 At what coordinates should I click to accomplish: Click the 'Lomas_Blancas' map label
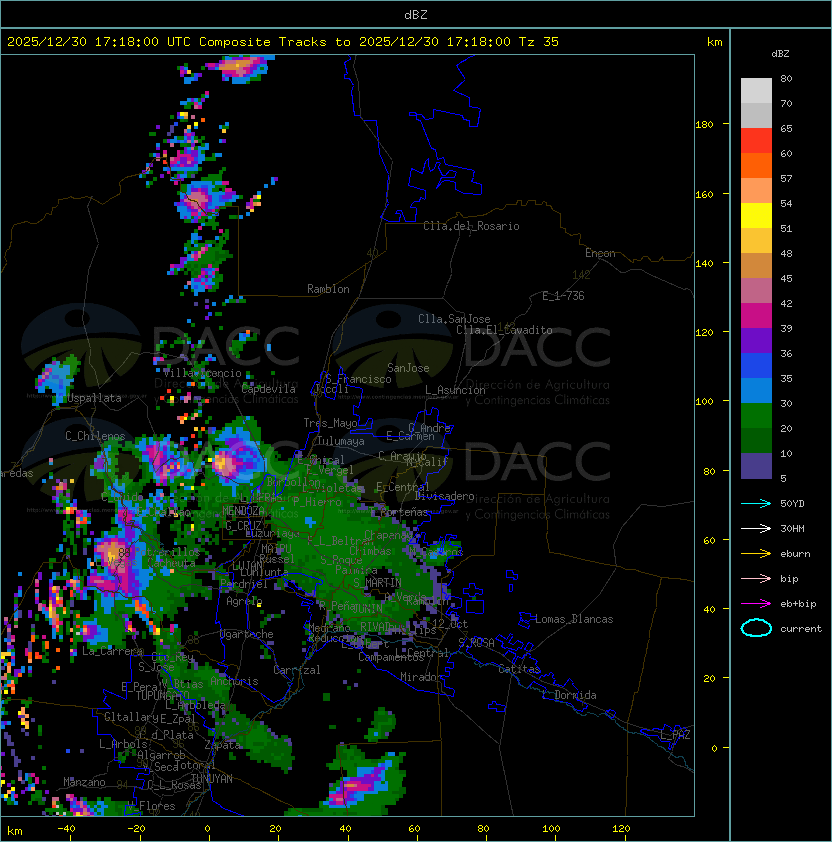pyautogui.click(x=574, y=619)
